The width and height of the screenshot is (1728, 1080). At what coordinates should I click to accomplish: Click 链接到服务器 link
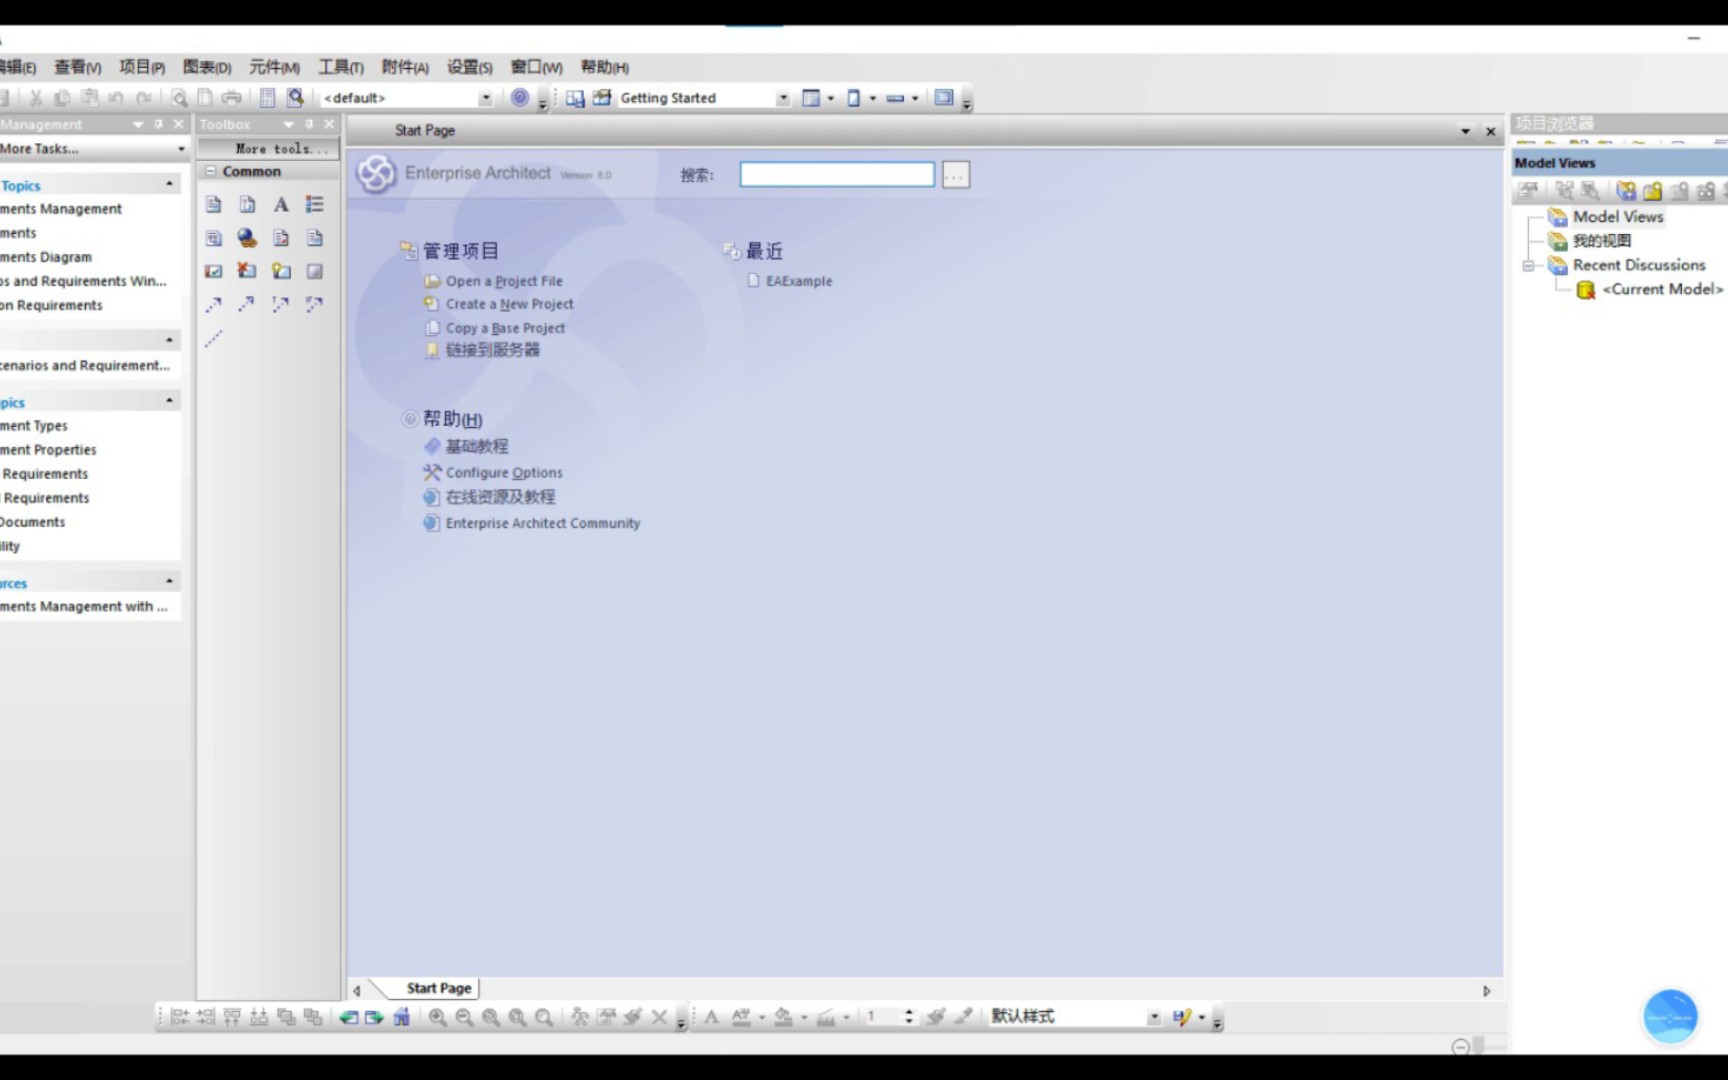point(492,350)
